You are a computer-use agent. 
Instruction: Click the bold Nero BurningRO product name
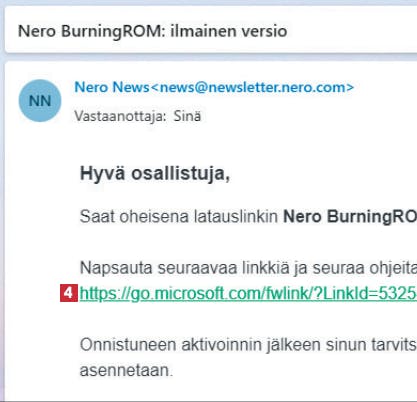[x=350, y=217]
